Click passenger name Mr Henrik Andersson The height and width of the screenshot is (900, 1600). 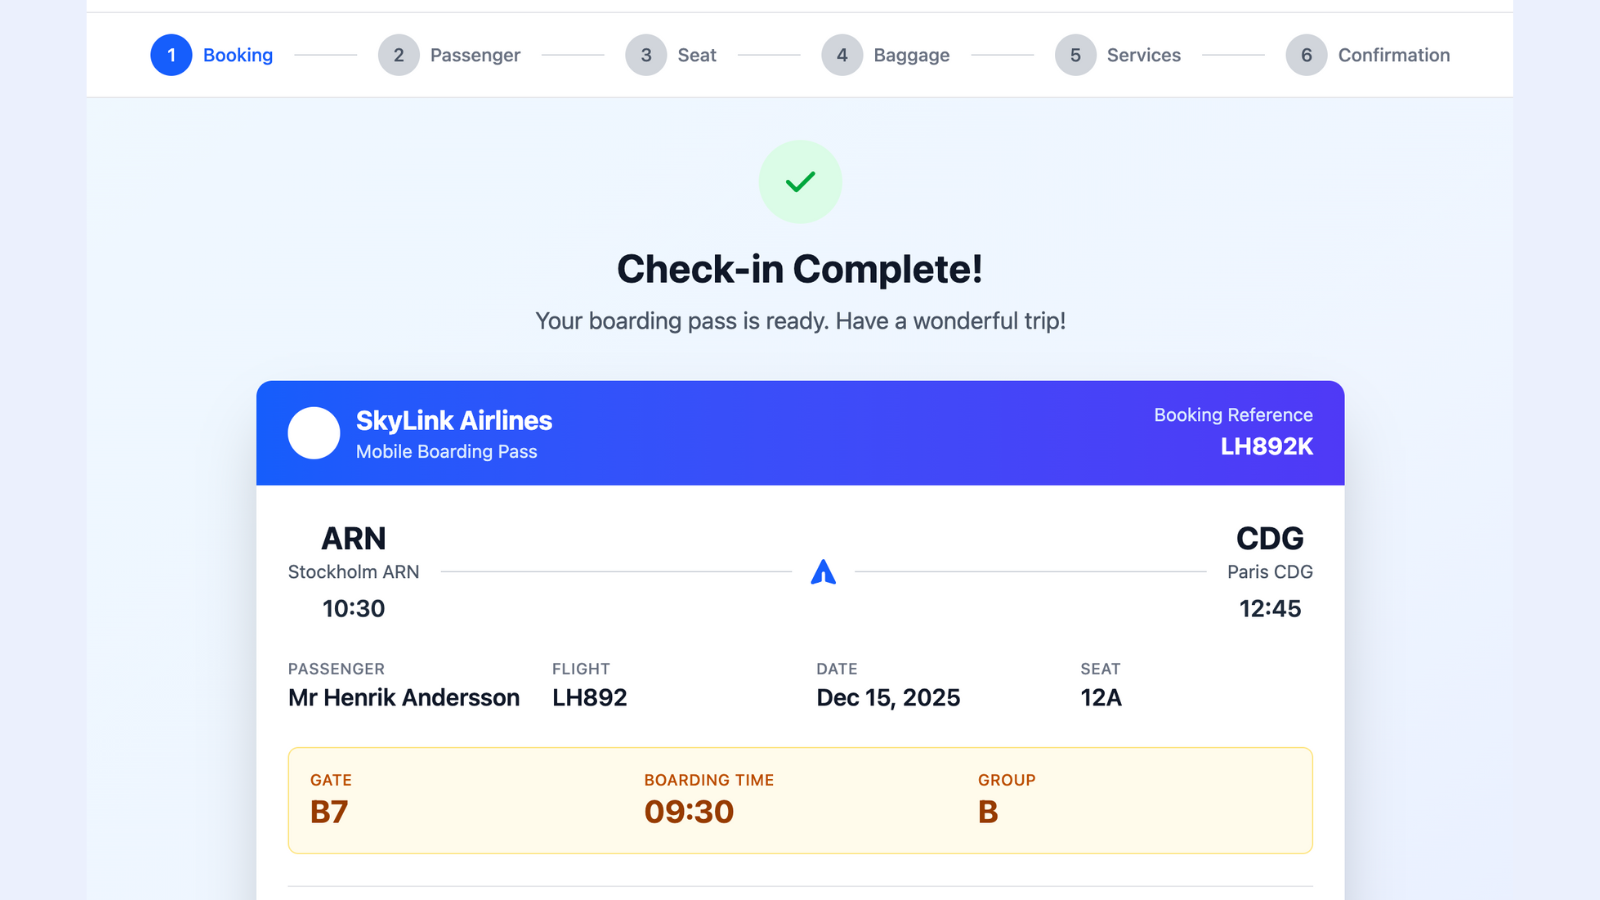pyautogui.click(x=404, y=698)
